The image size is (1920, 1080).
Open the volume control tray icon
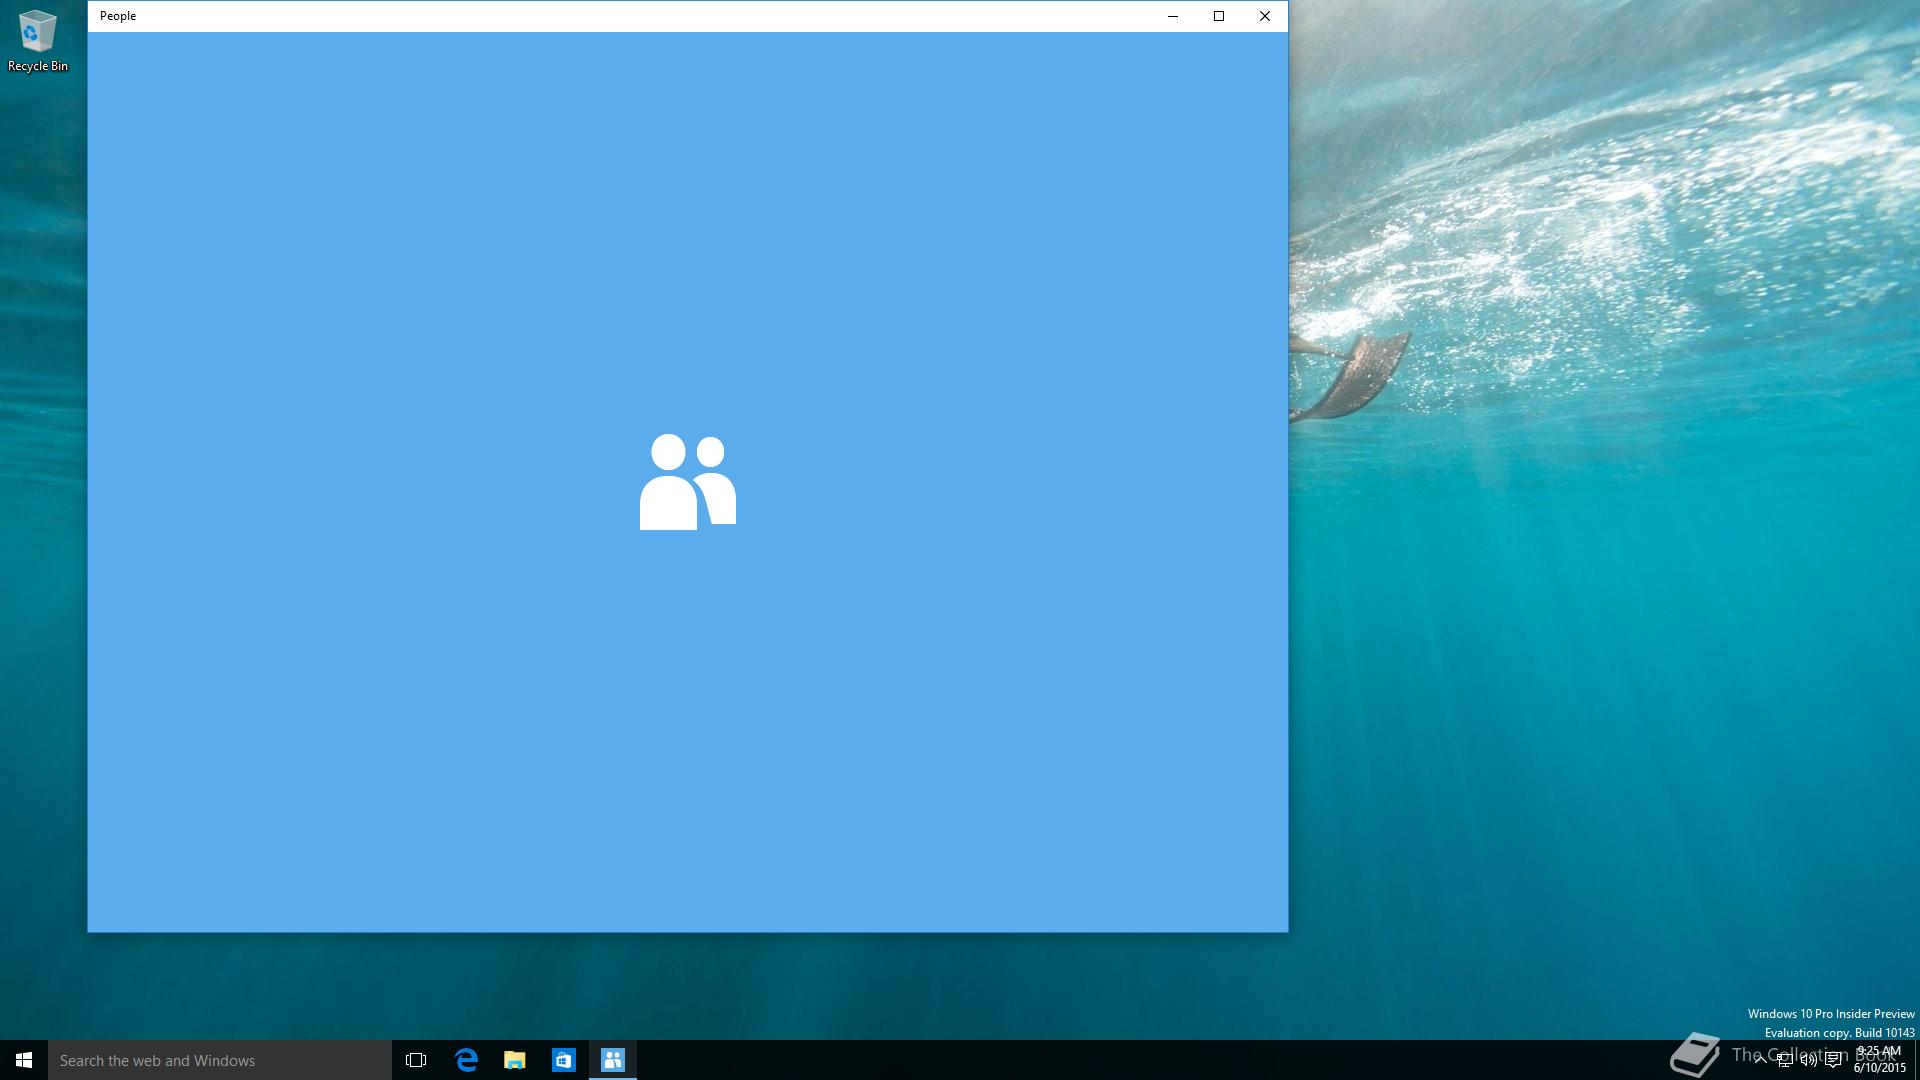coord(1808,1060)
